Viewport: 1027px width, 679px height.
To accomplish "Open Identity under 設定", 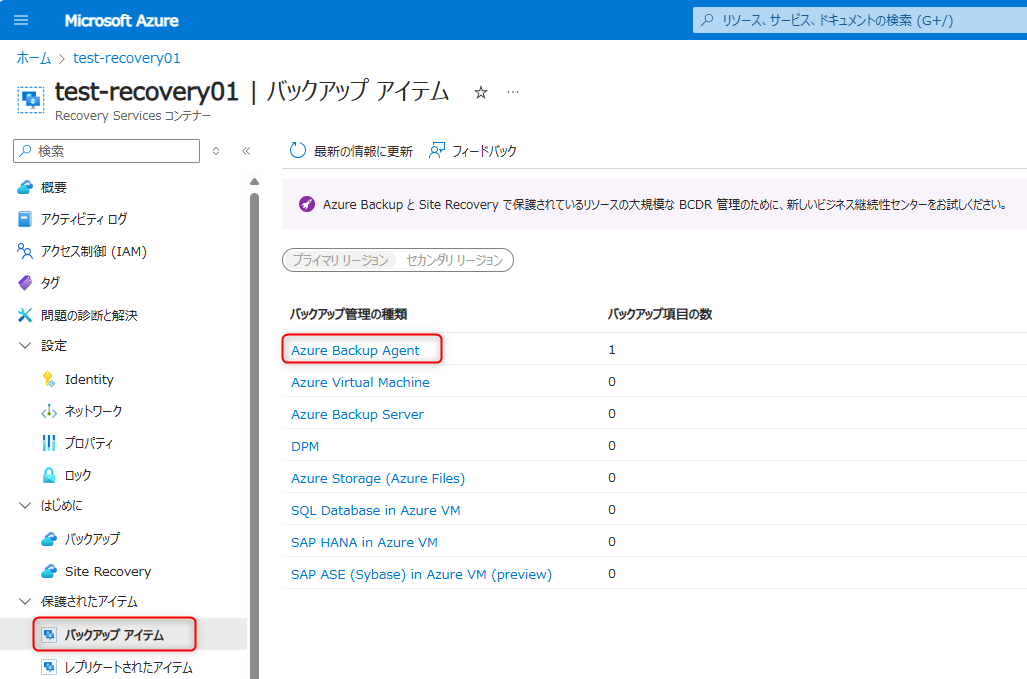I will 89,379.
